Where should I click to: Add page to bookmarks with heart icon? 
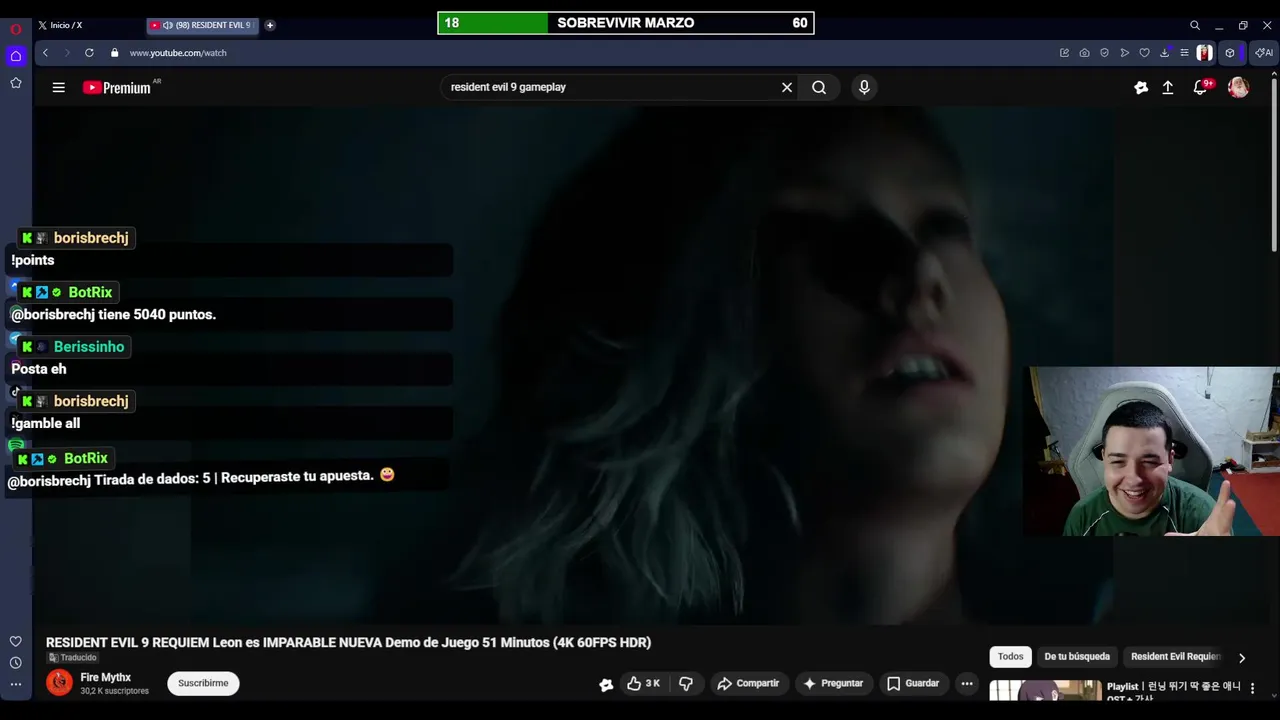(x=1144, y=53)
